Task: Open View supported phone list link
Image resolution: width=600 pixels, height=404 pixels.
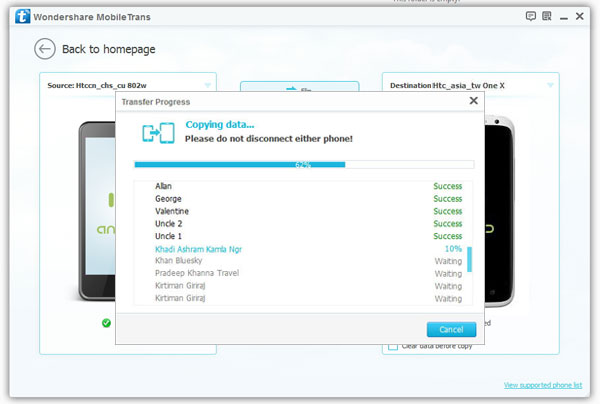Action: click(x=543, y=385)
